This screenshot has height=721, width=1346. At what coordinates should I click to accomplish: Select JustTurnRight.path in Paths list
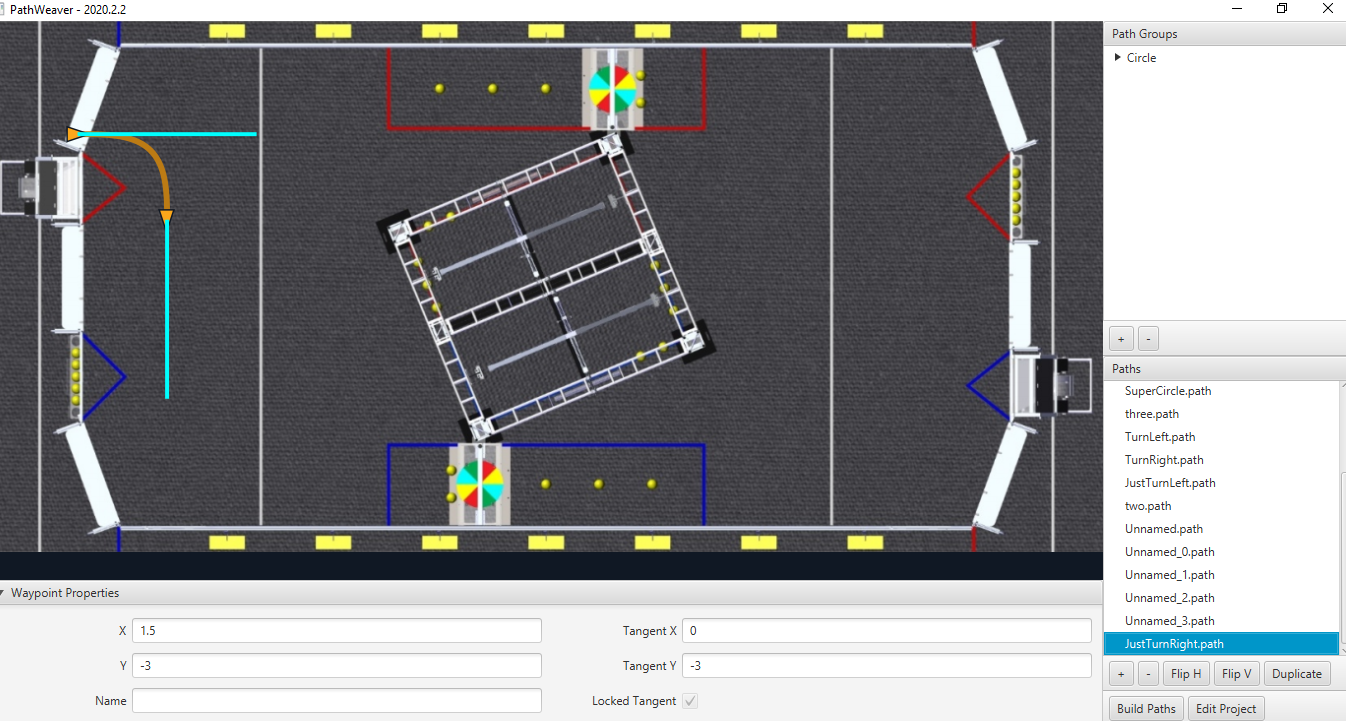[x=1221, y=644]
